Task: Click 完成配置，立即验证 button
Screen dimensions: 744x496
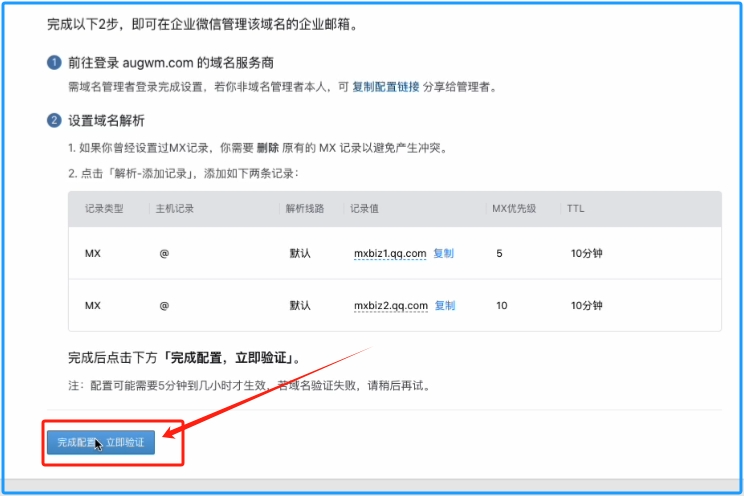Action: [x=101, y=442]
